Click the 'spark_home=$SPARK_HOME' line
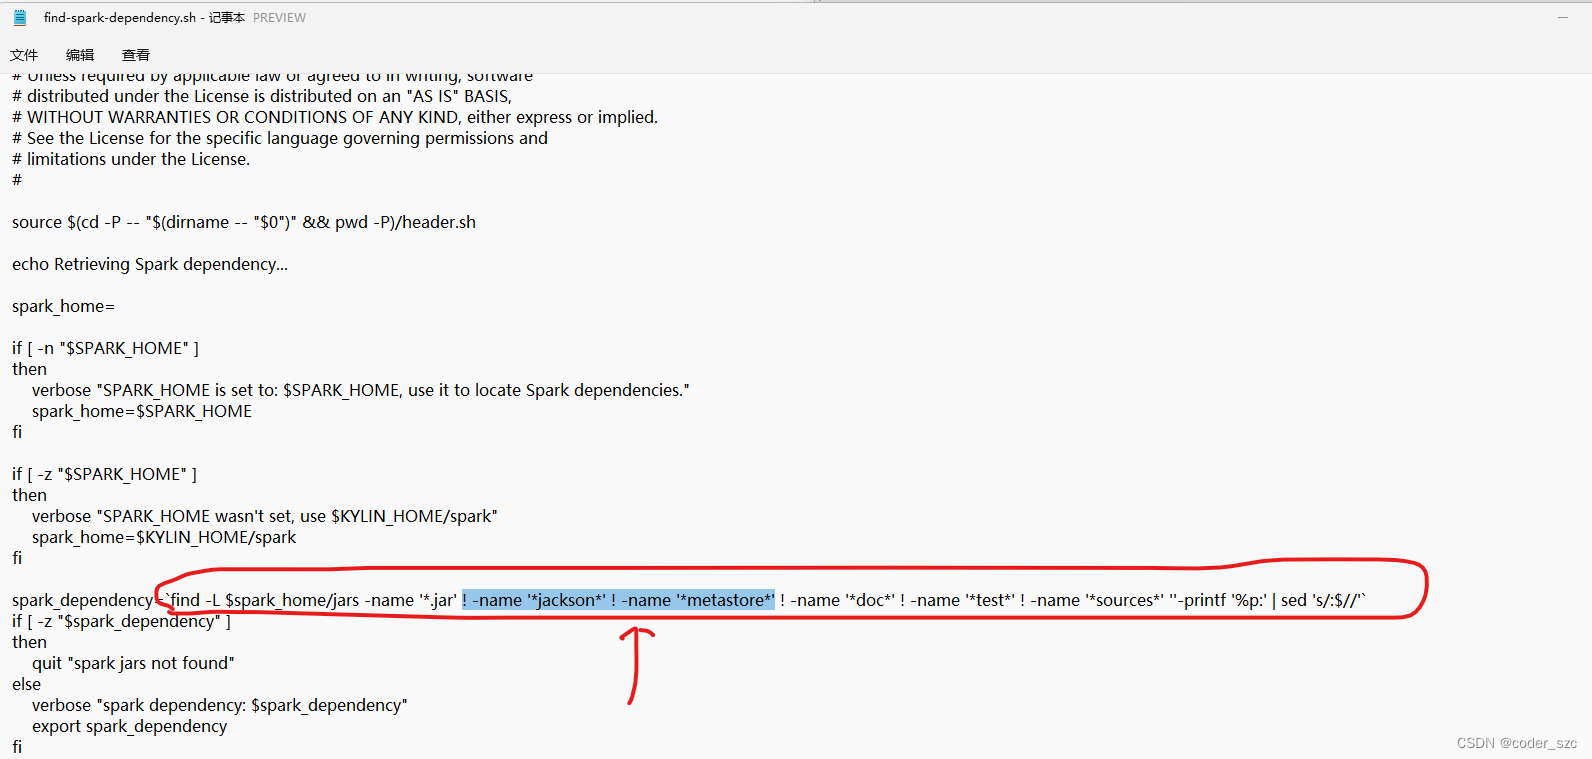1592x759 pixels. 142,411
